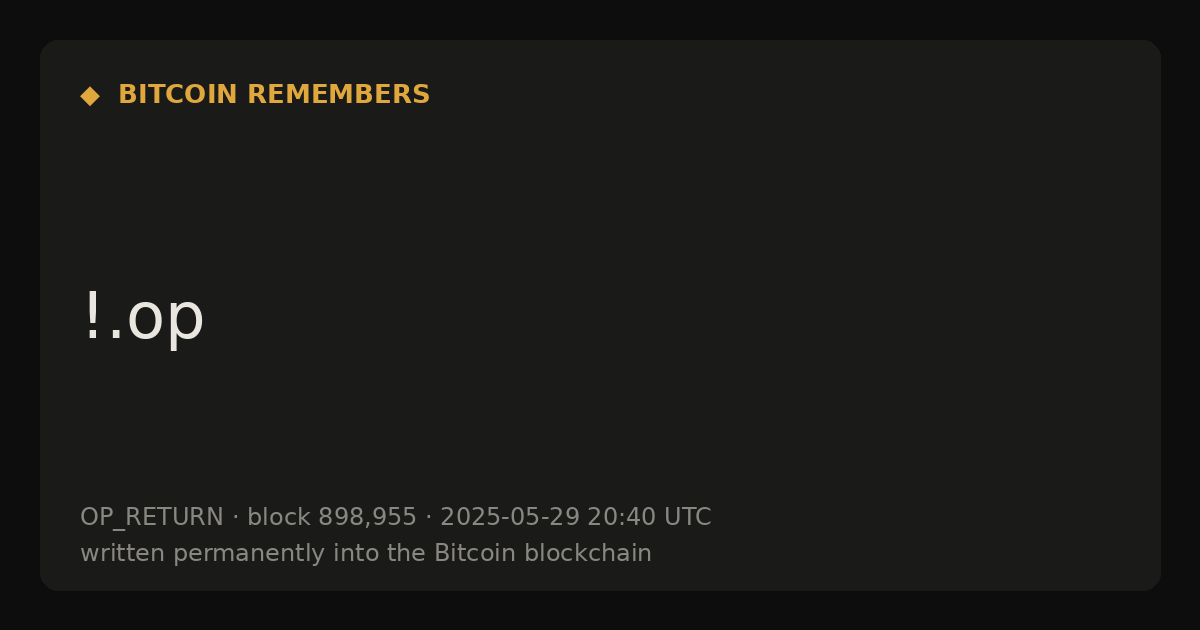This screenshot has height=630, width=1200.
Task: Open block number 898,955
Action: (367, 518)
